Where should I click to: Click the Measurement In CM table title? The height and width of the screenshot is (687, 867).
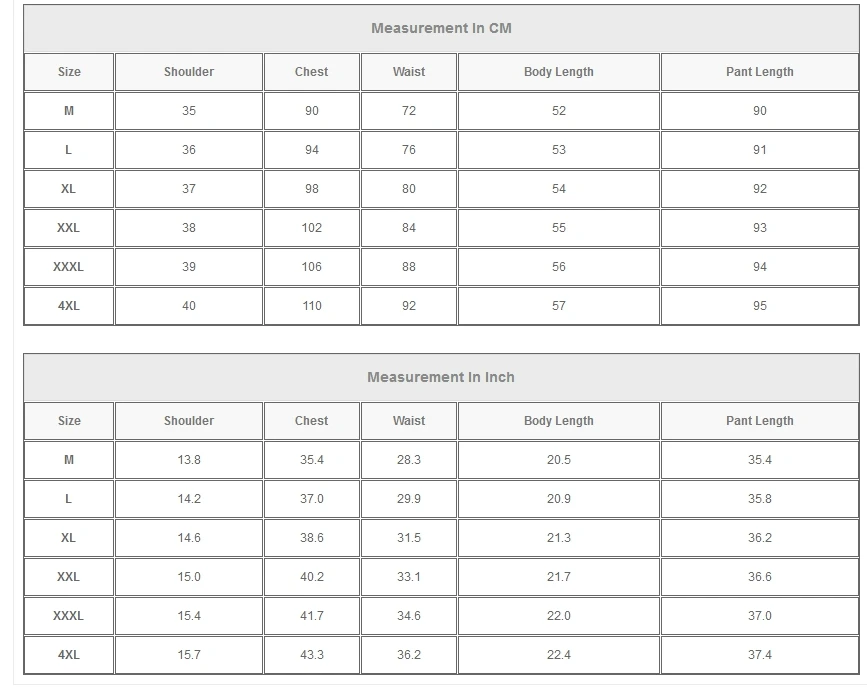pyautogui.click(x=441, y=28)
